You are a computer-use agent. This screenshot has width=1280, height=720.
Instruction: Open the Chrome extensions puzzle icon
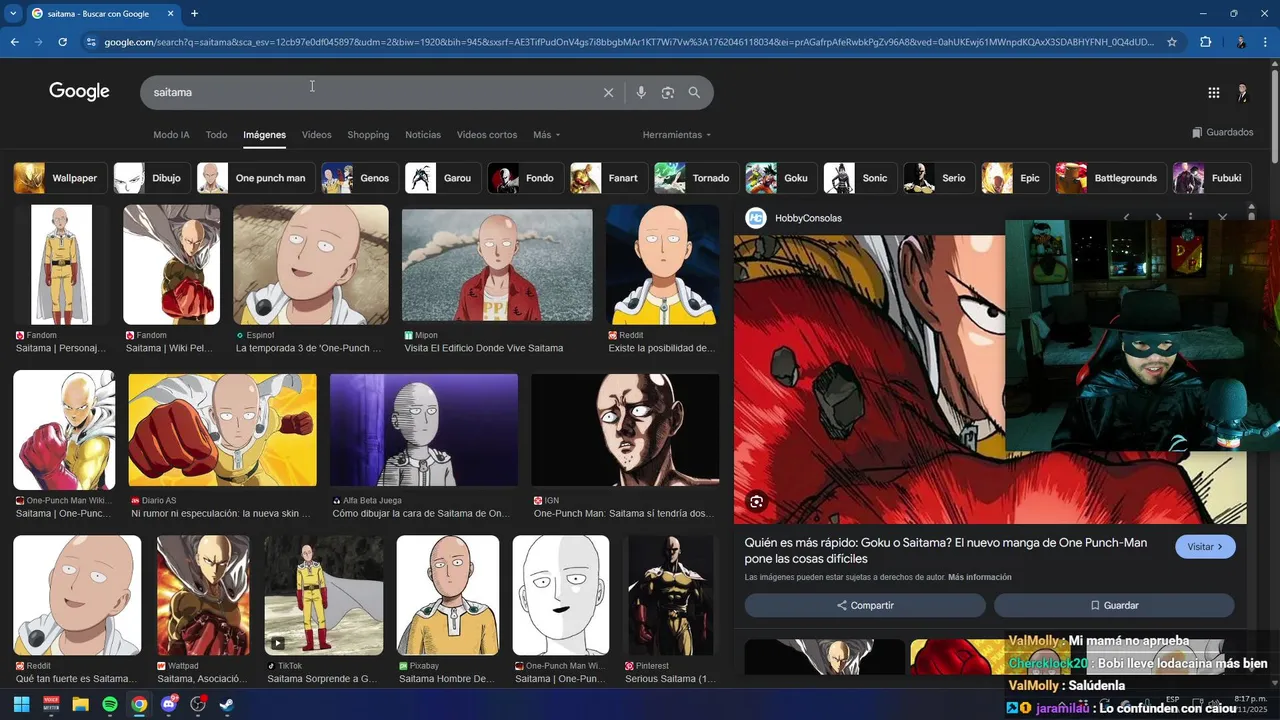[1205, 42]
